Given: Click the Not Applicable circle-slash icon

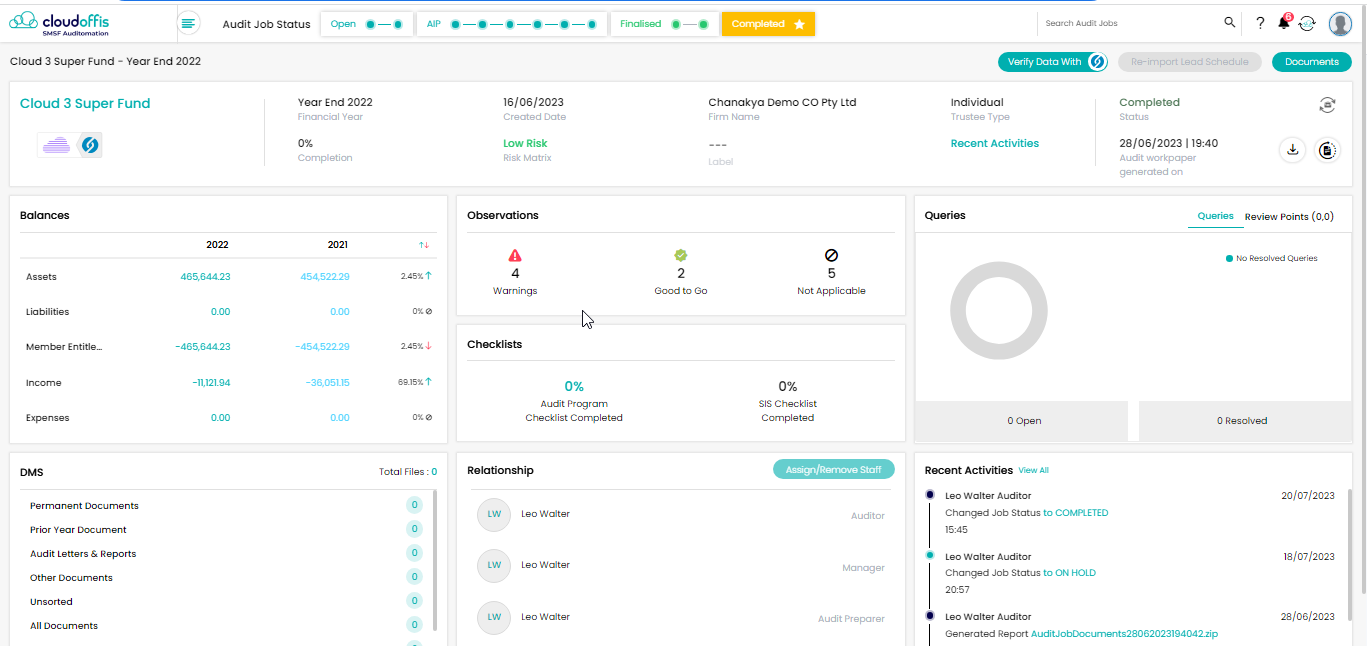Looking at the screenshot, I should (x=831, y=256).
